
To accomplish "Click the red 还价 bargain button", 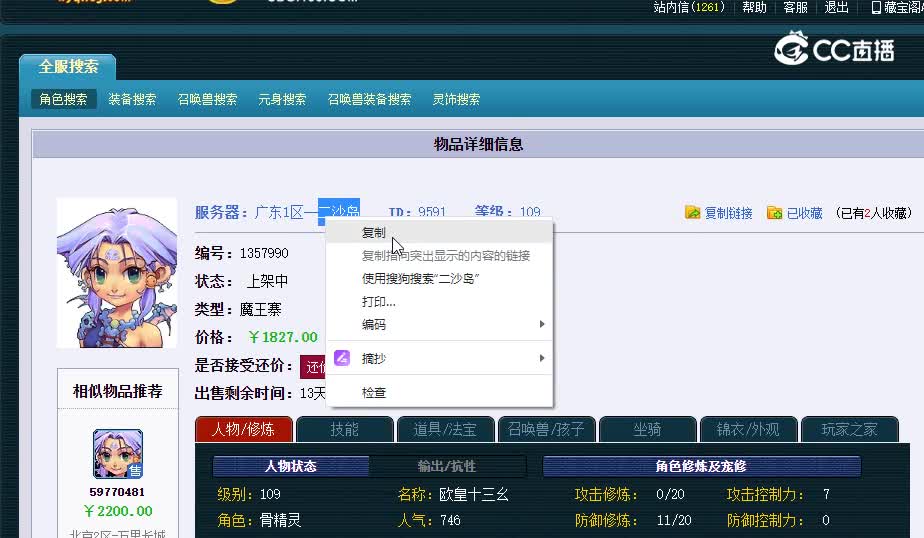I will [313, 367].
